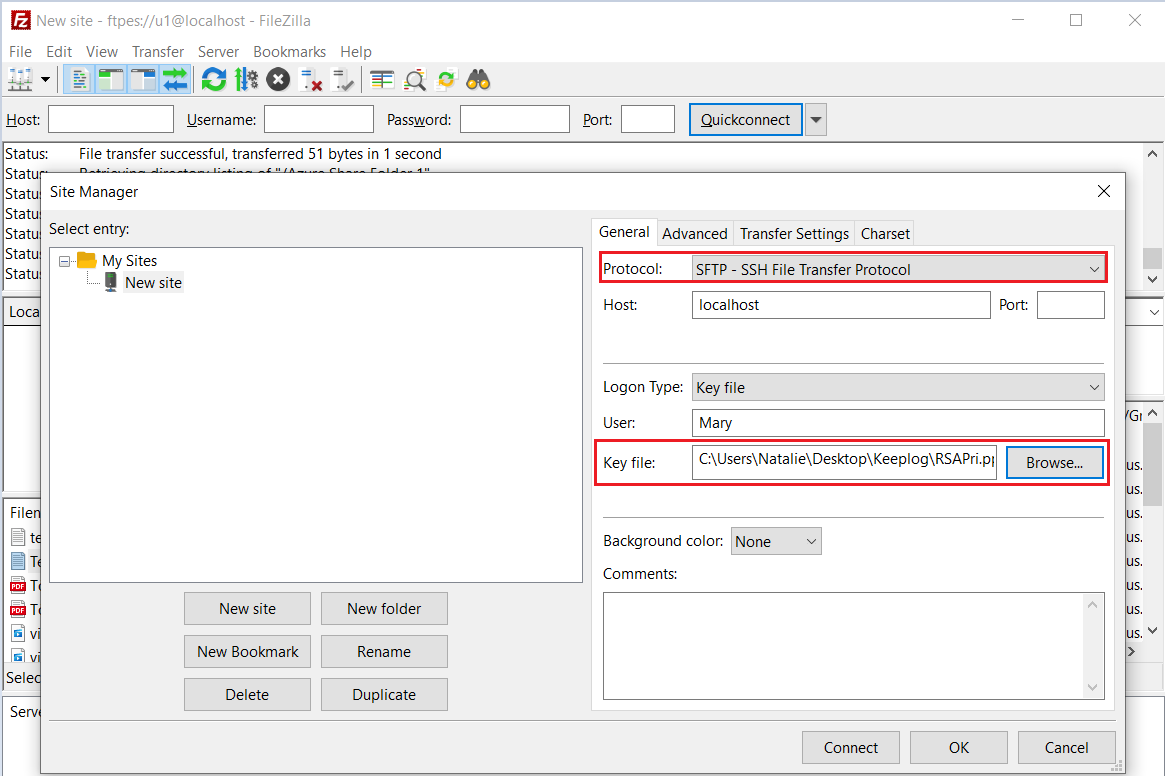Image resolution: width=1165 pixels, height=776 pixels.
Task: Focus the Quickconnect Port field
Action: pyautogui.click(x=648, y=119)
